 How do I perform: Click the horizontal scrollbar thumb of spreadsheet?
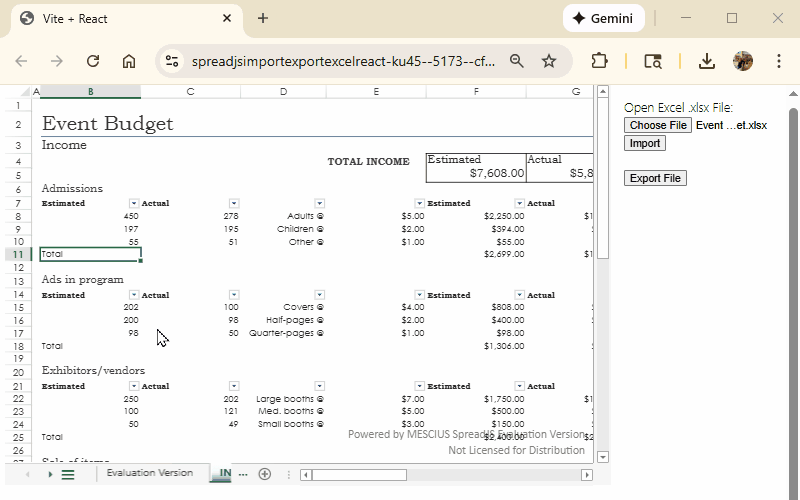coord(360,475)
